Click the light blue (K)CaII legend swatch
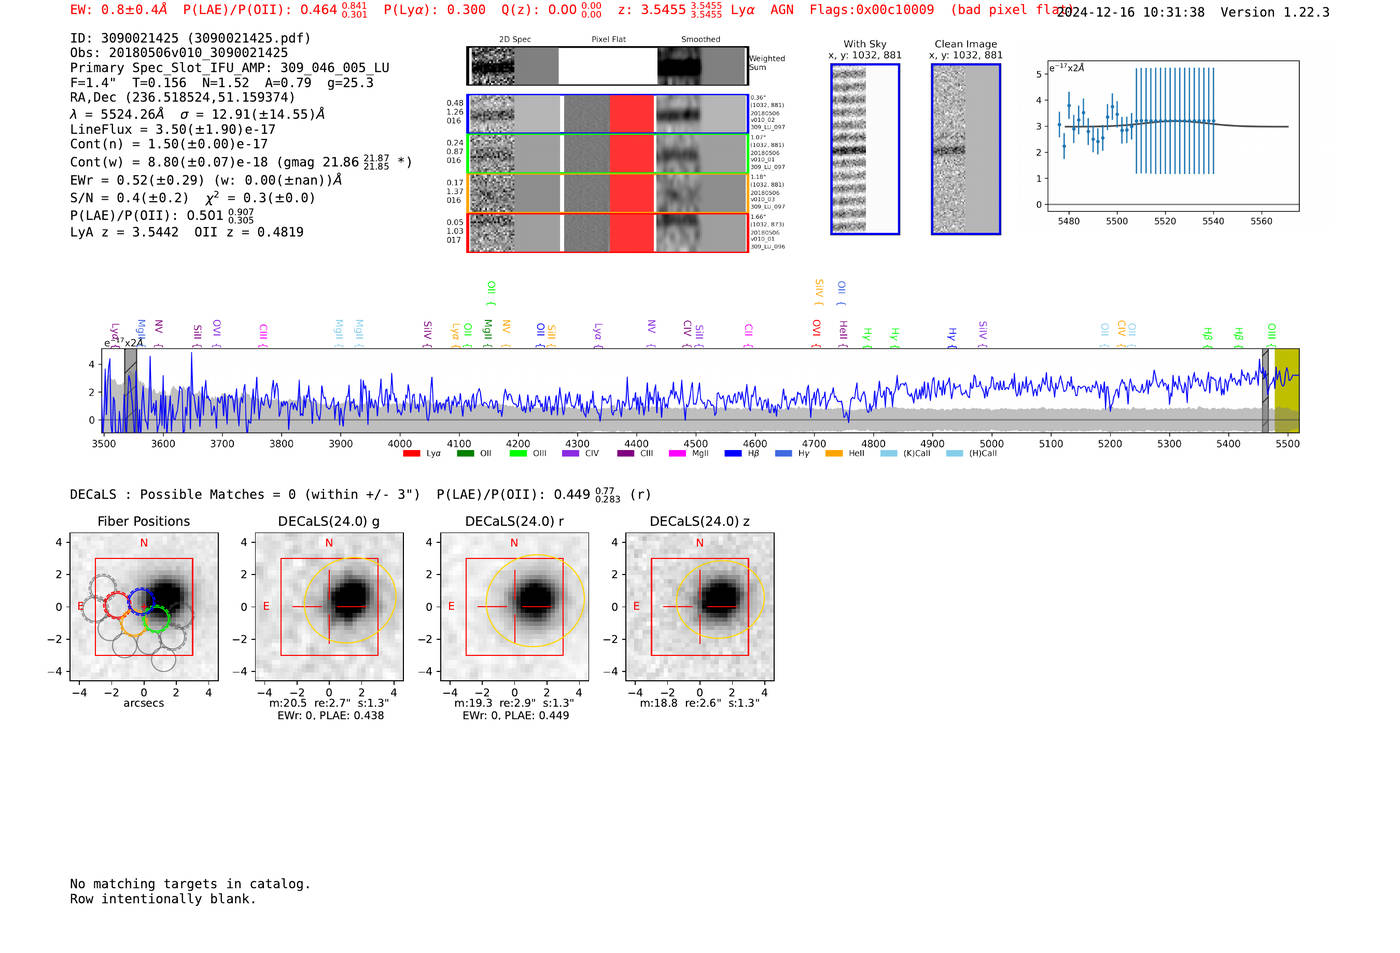1400x953 pixels. click(x=889, y=454)
